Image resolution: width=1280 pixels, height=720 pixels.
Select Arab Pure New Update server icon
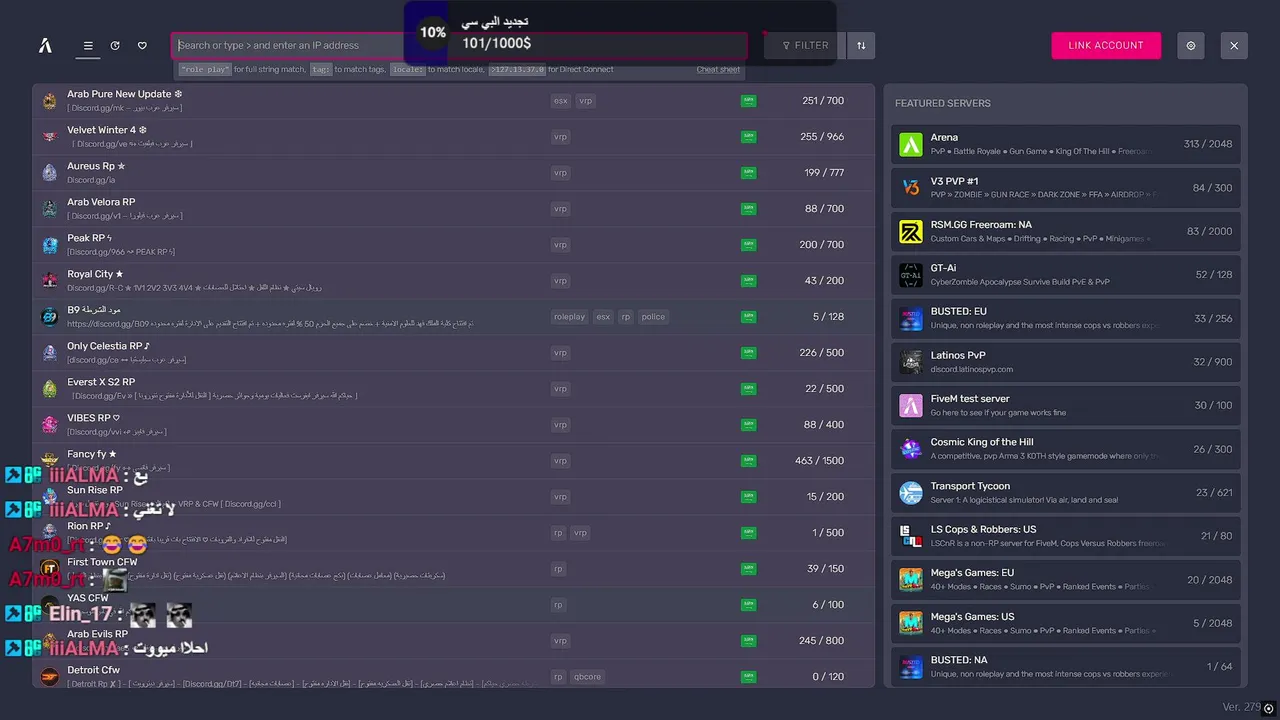click(x=50, y=101)
